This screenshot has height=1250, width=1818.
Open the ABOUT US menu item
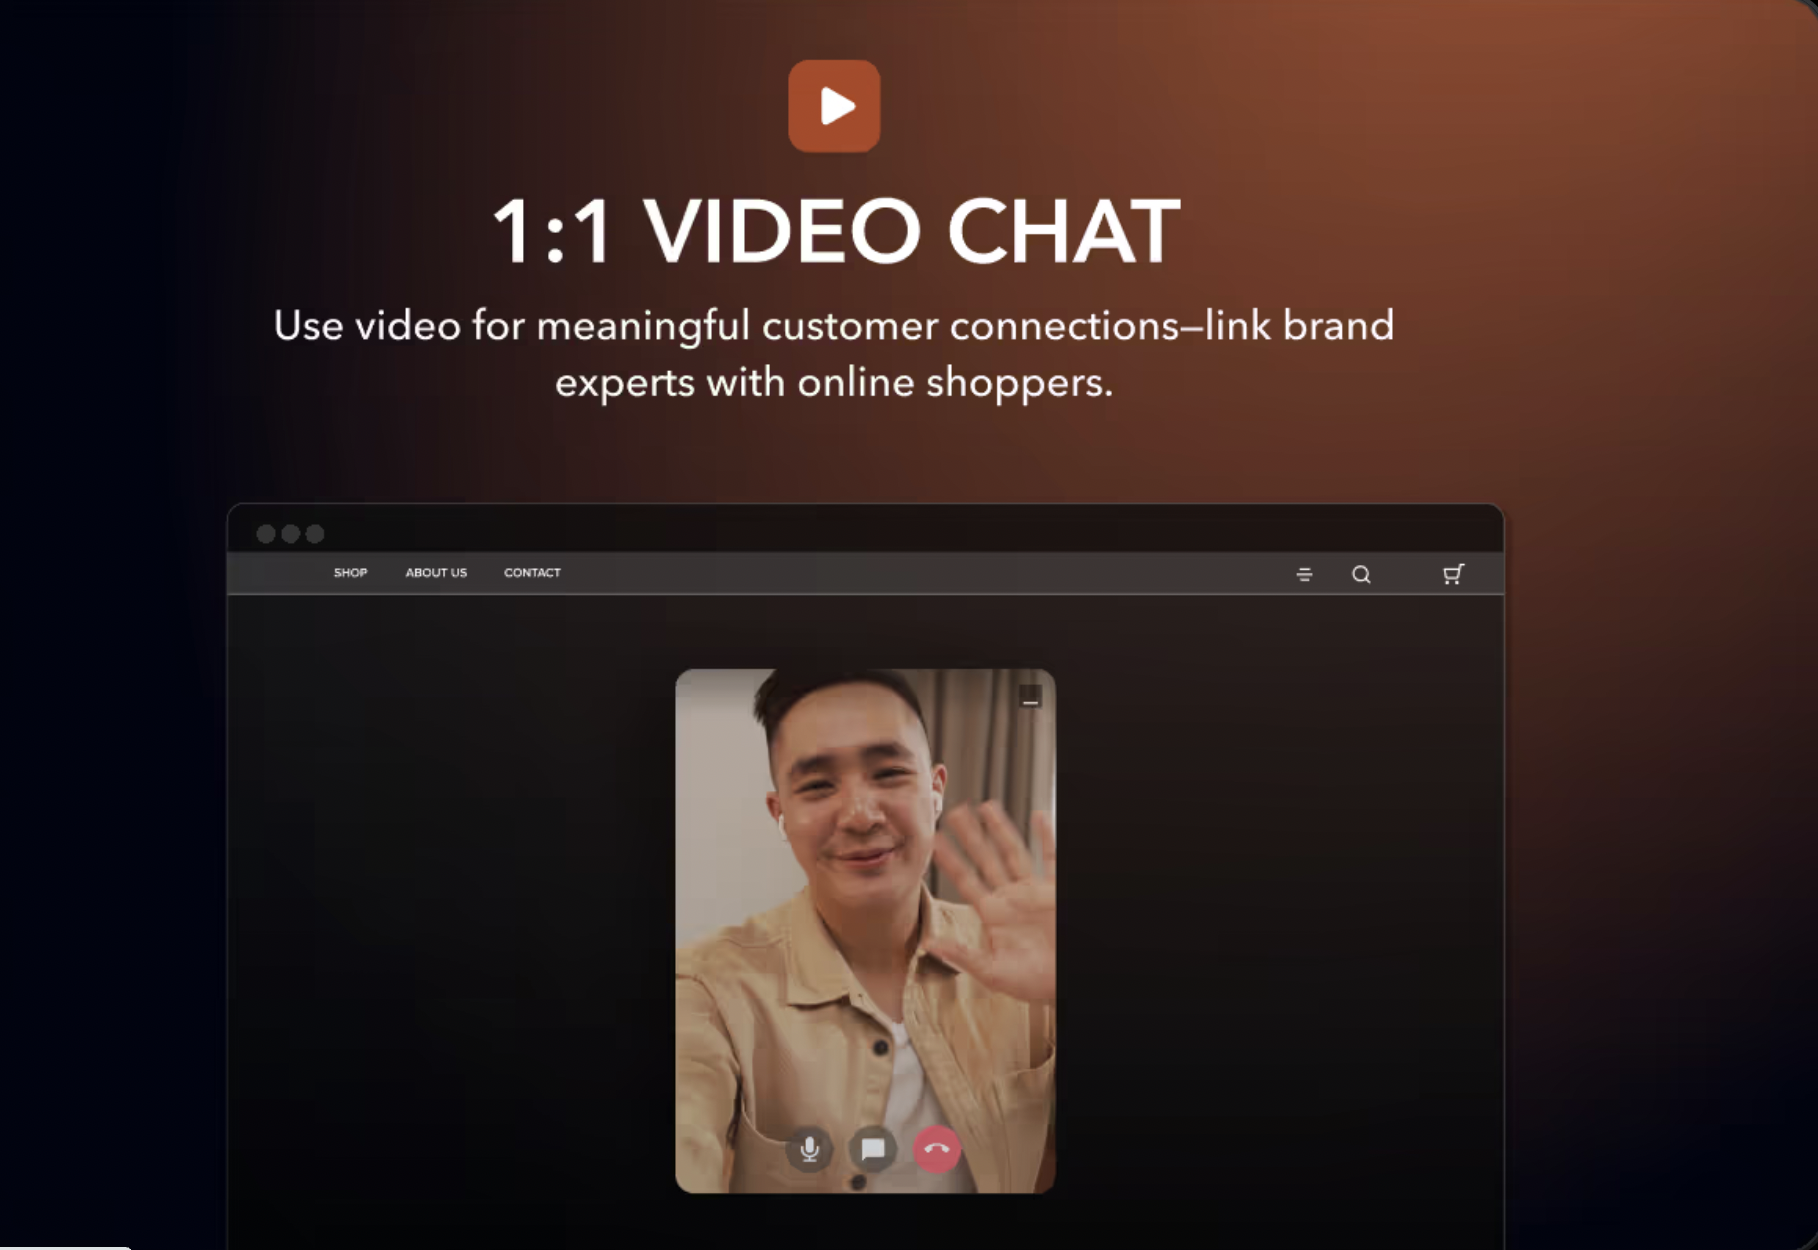coord(436,573)
